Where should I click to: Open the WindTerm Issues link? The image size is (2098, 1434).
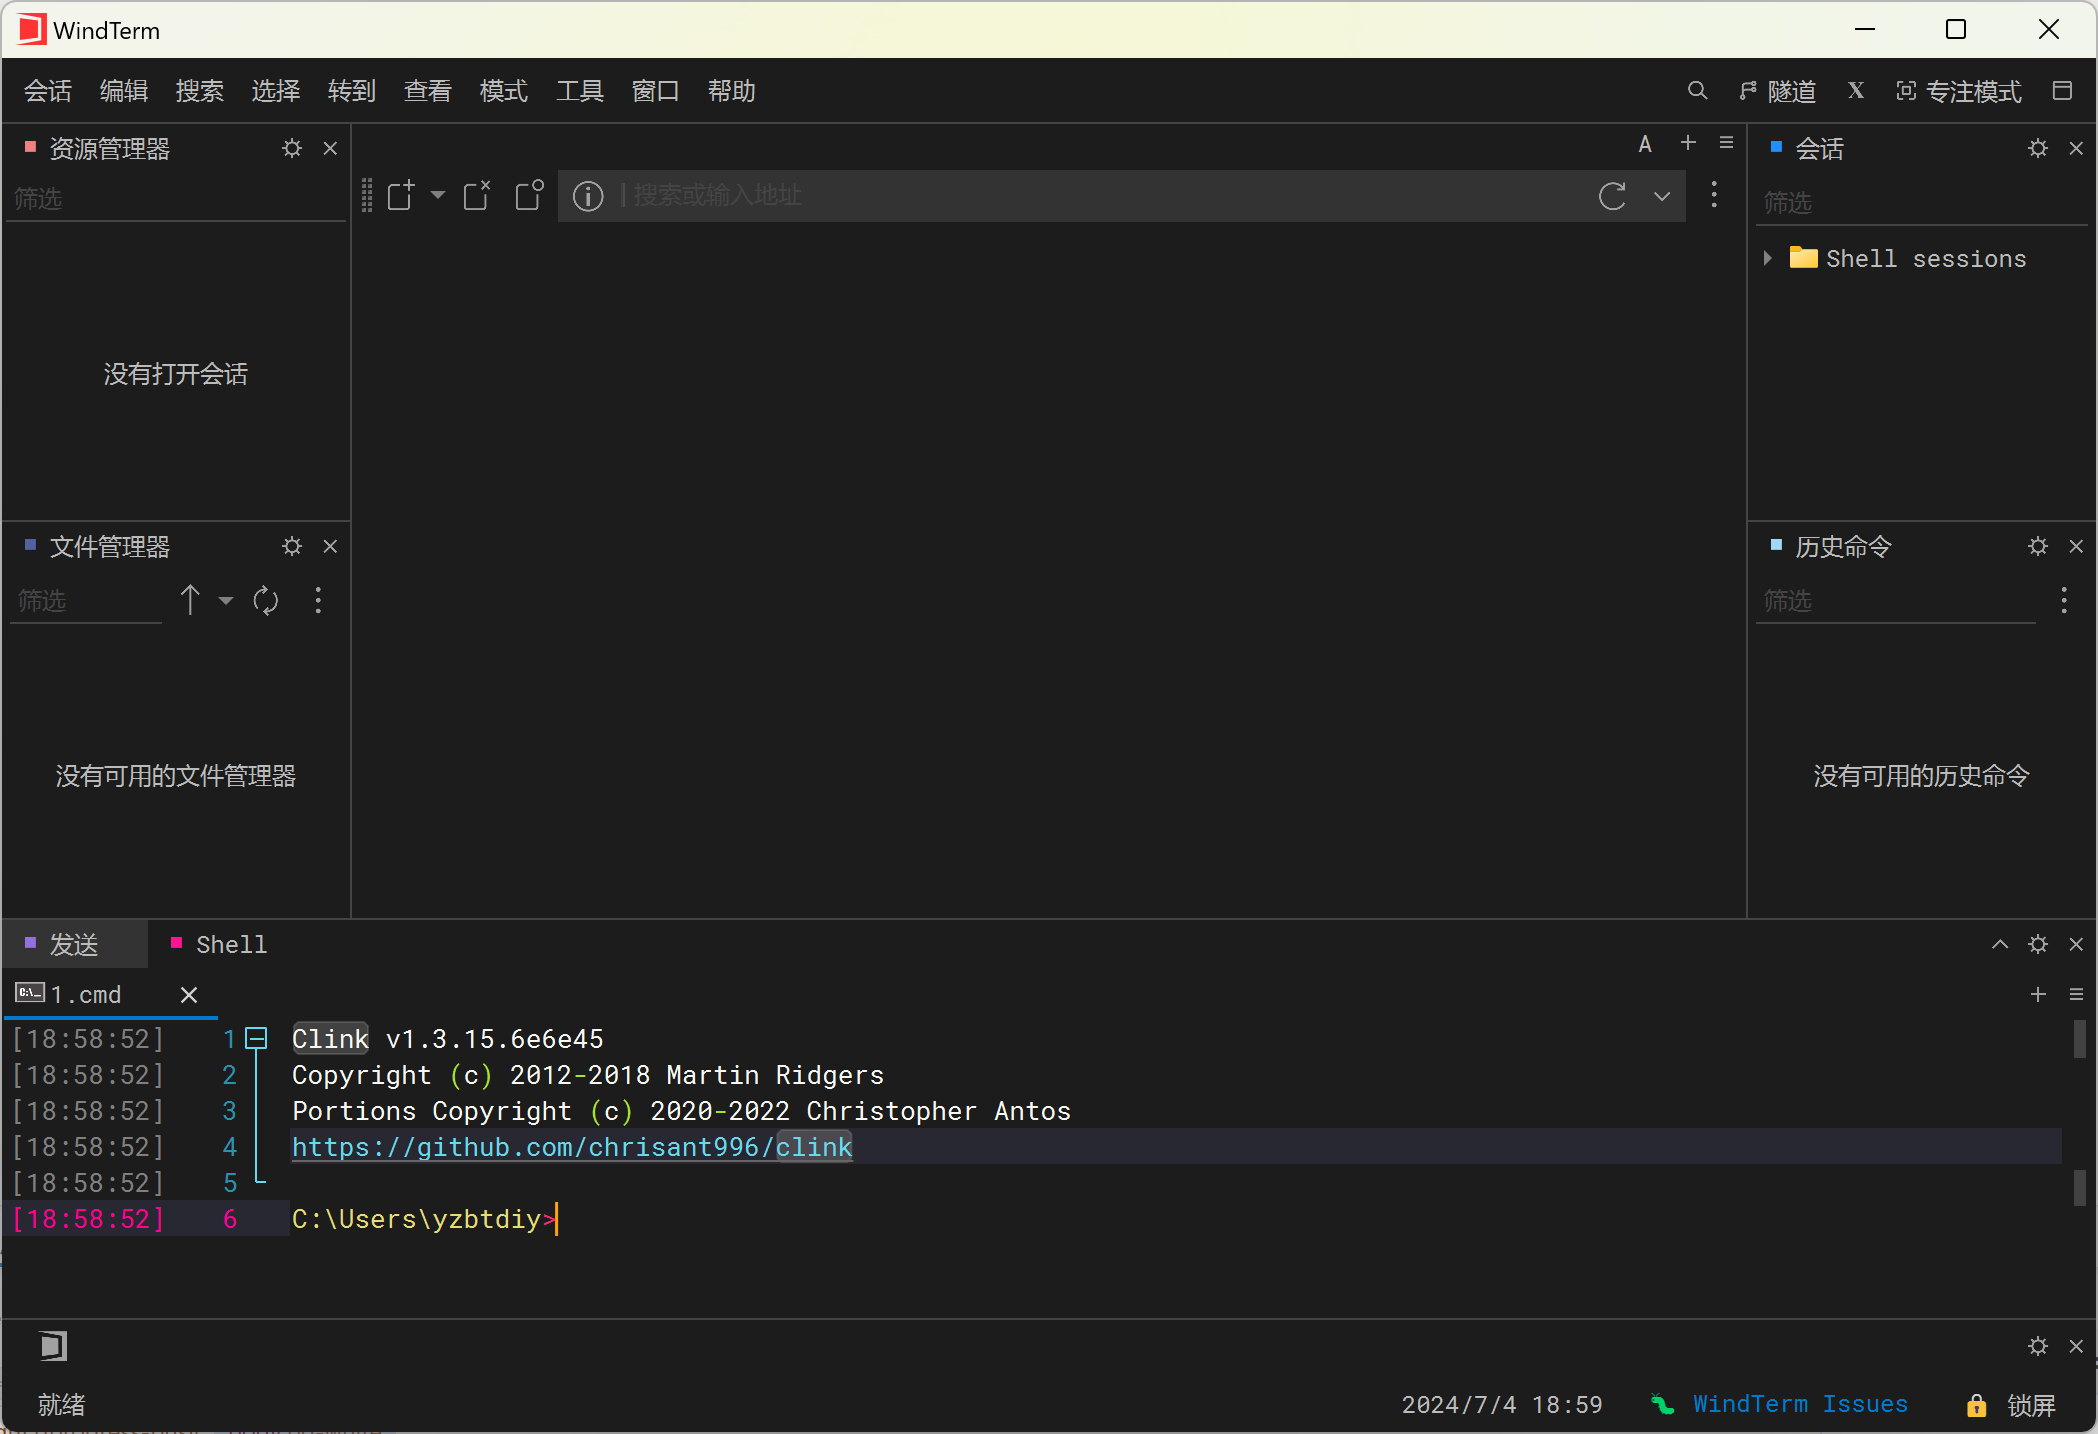tap(1799, 1404)
